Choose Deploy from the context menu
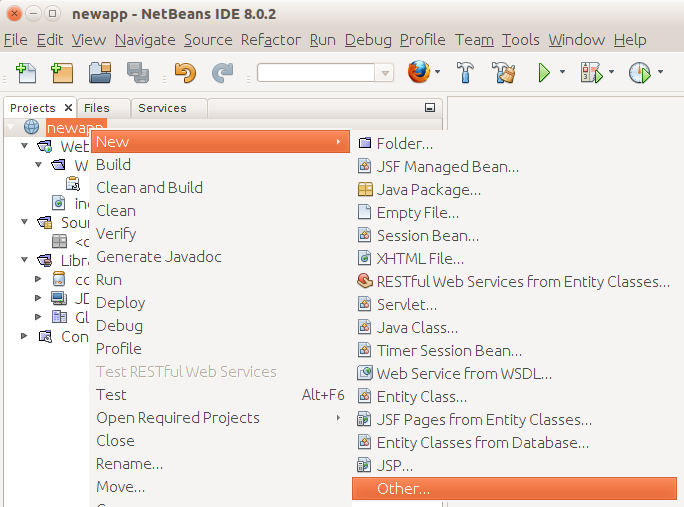Viewport: 684px width, 507px height. pos(220,303)
